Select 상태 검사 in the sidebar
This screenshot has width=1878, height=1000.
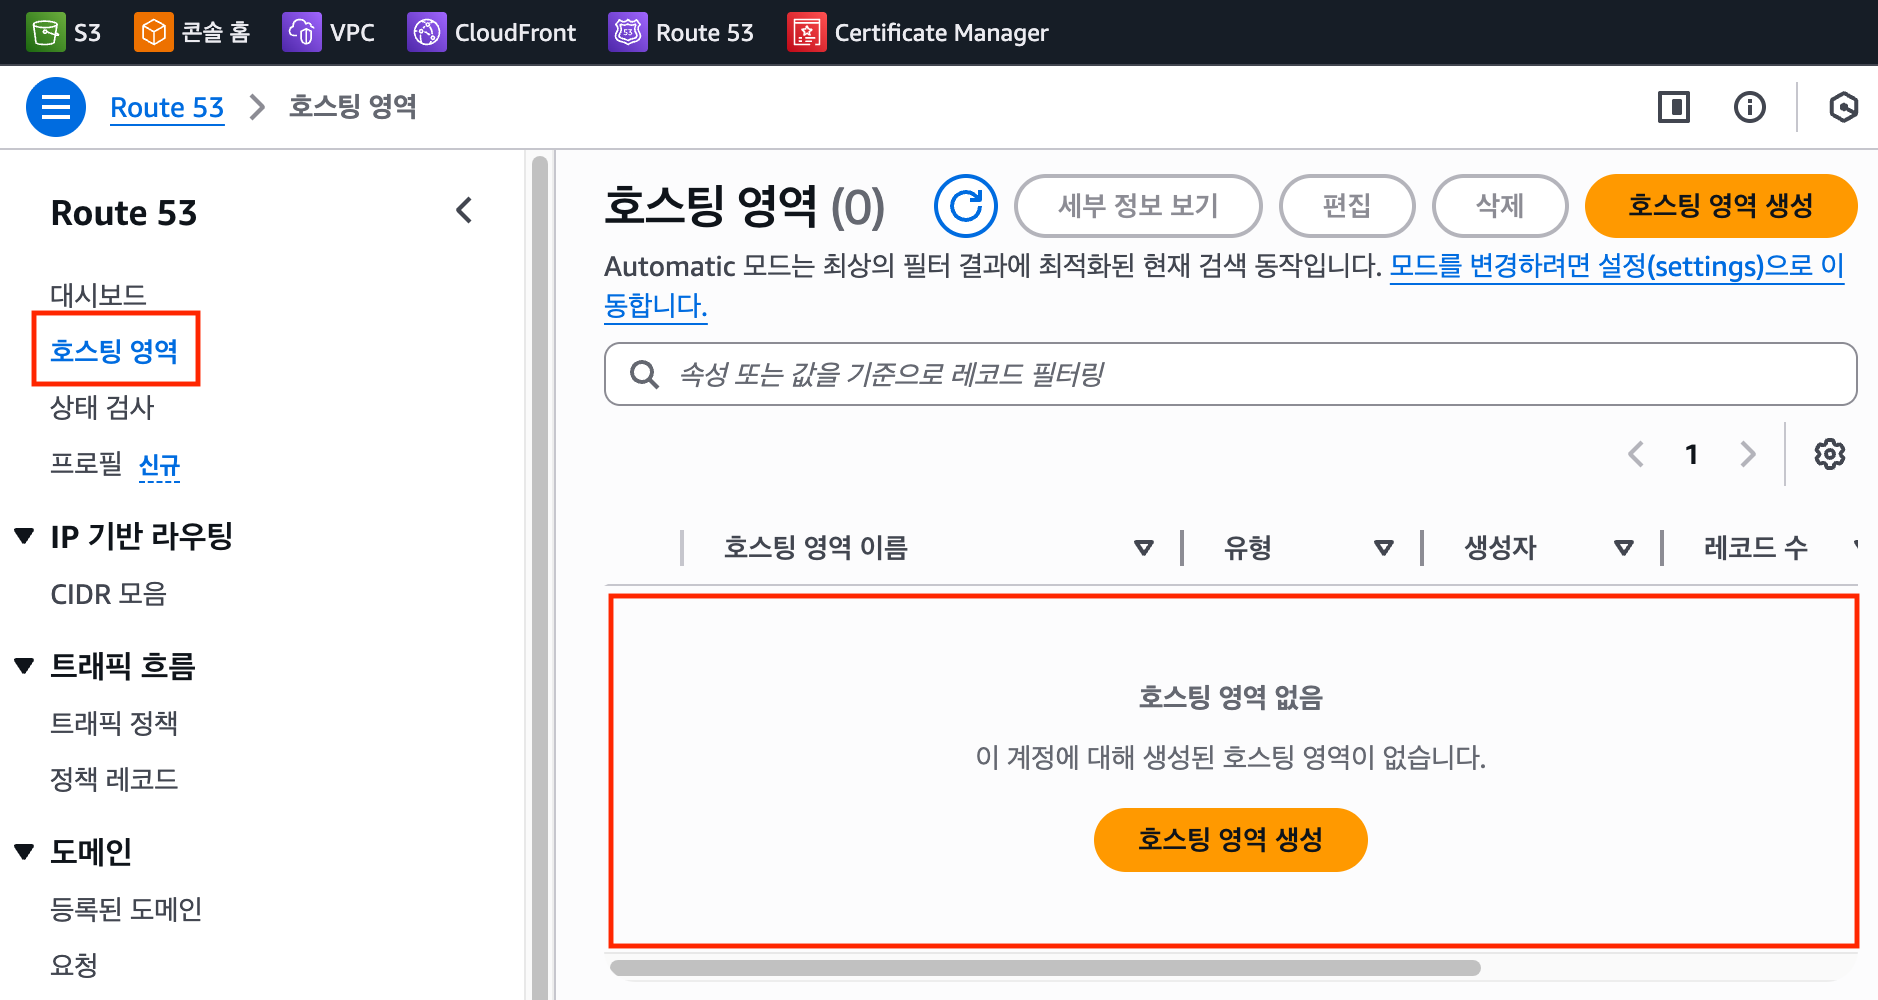(x=102, y=408)
